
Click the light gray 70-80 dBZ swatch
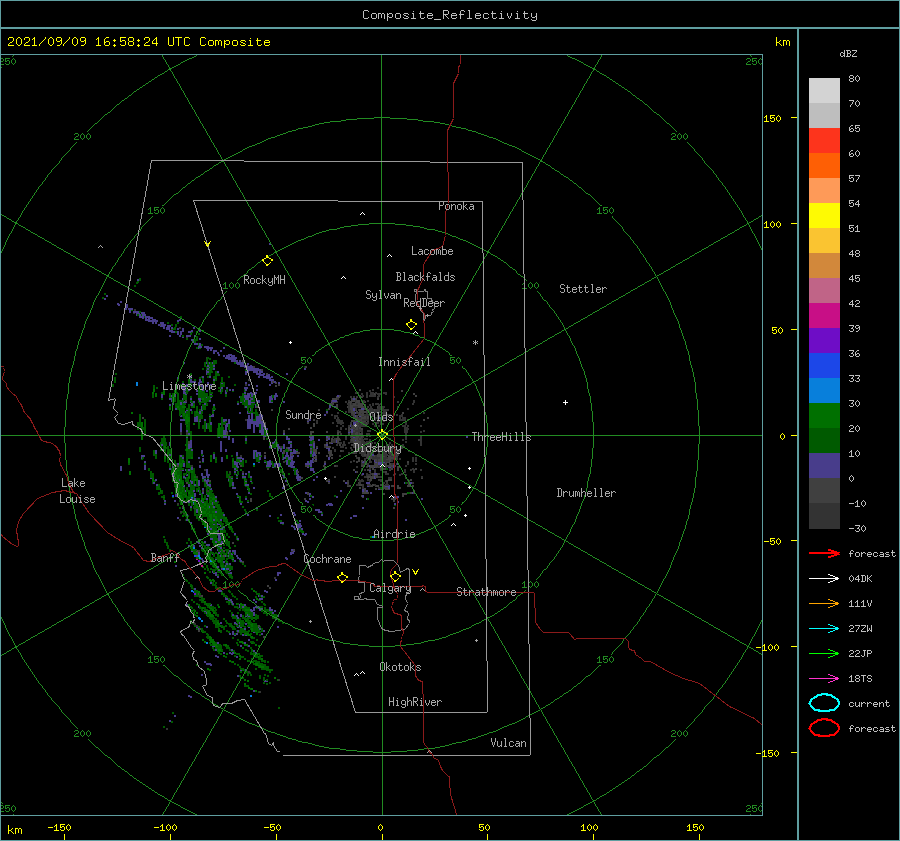point(824,90)
